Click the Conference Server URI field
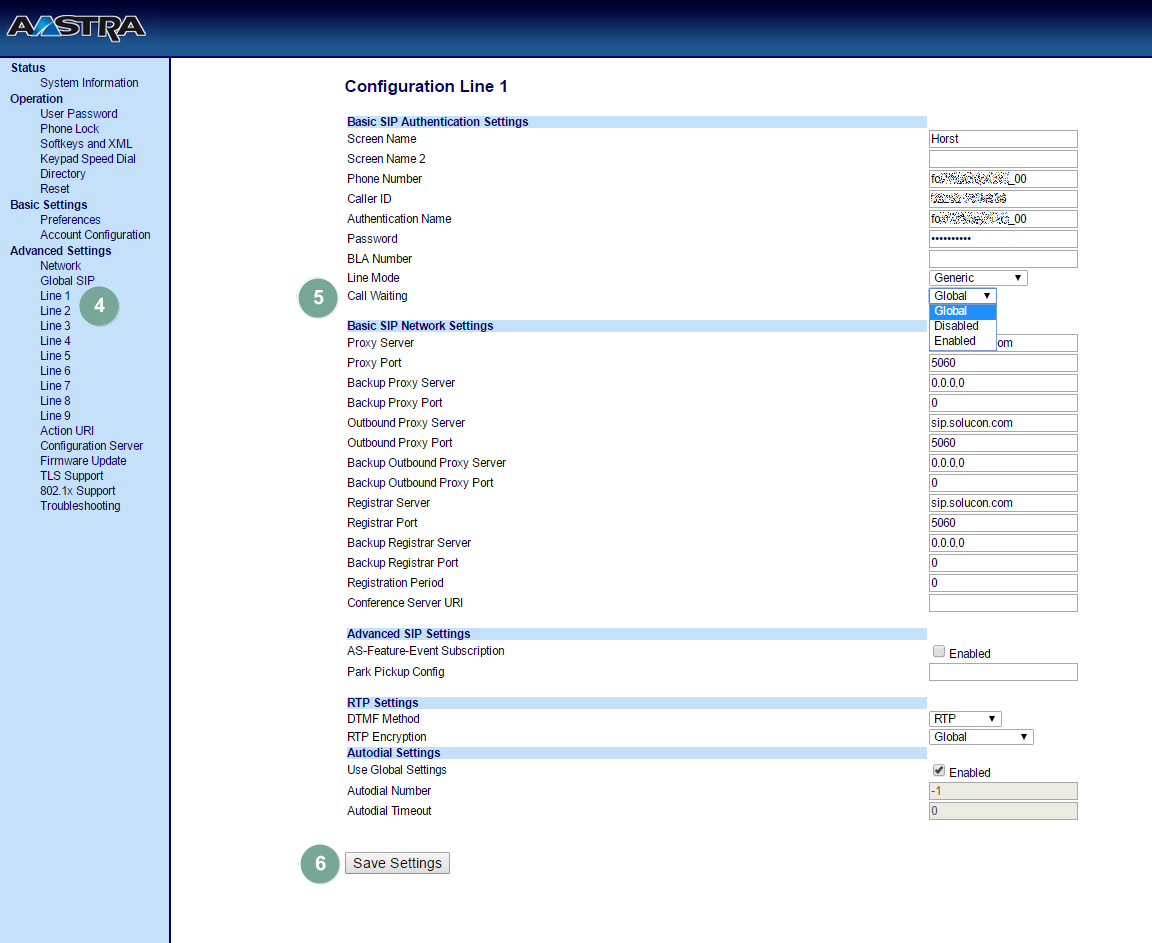This screenshot has height=943, width=1152. point(1002,603)
